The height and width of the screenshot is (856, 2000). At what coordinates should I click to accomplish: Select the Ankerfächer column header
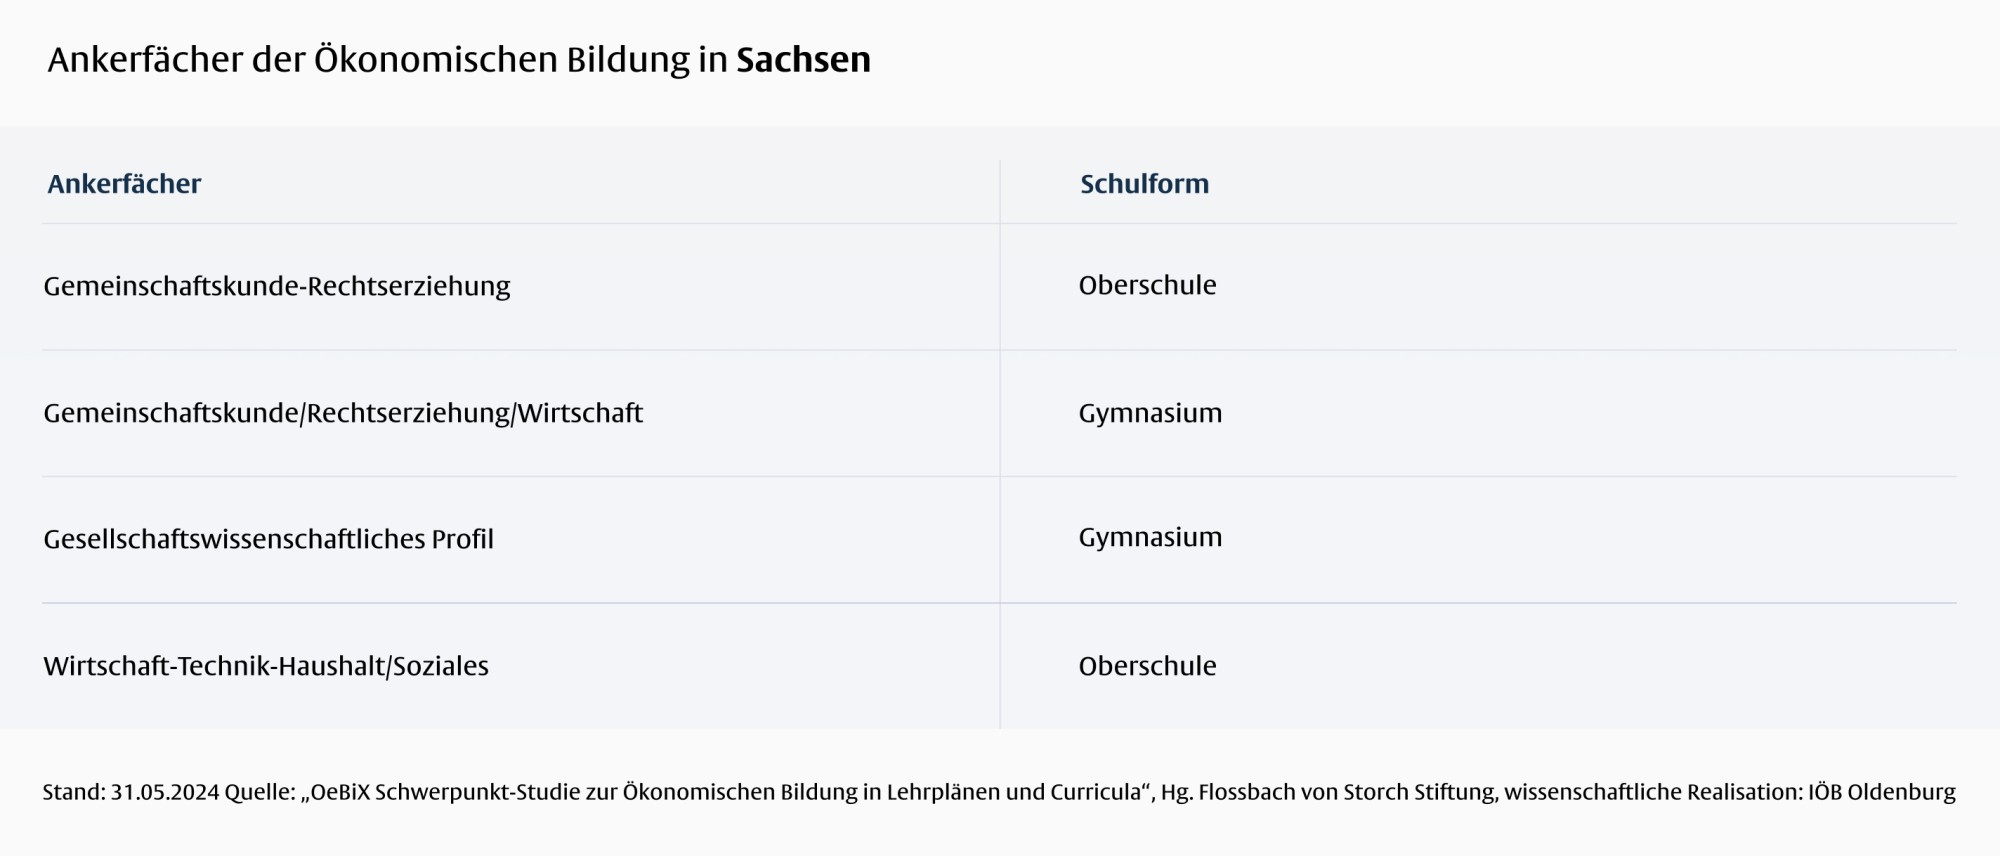coord(124,184)
